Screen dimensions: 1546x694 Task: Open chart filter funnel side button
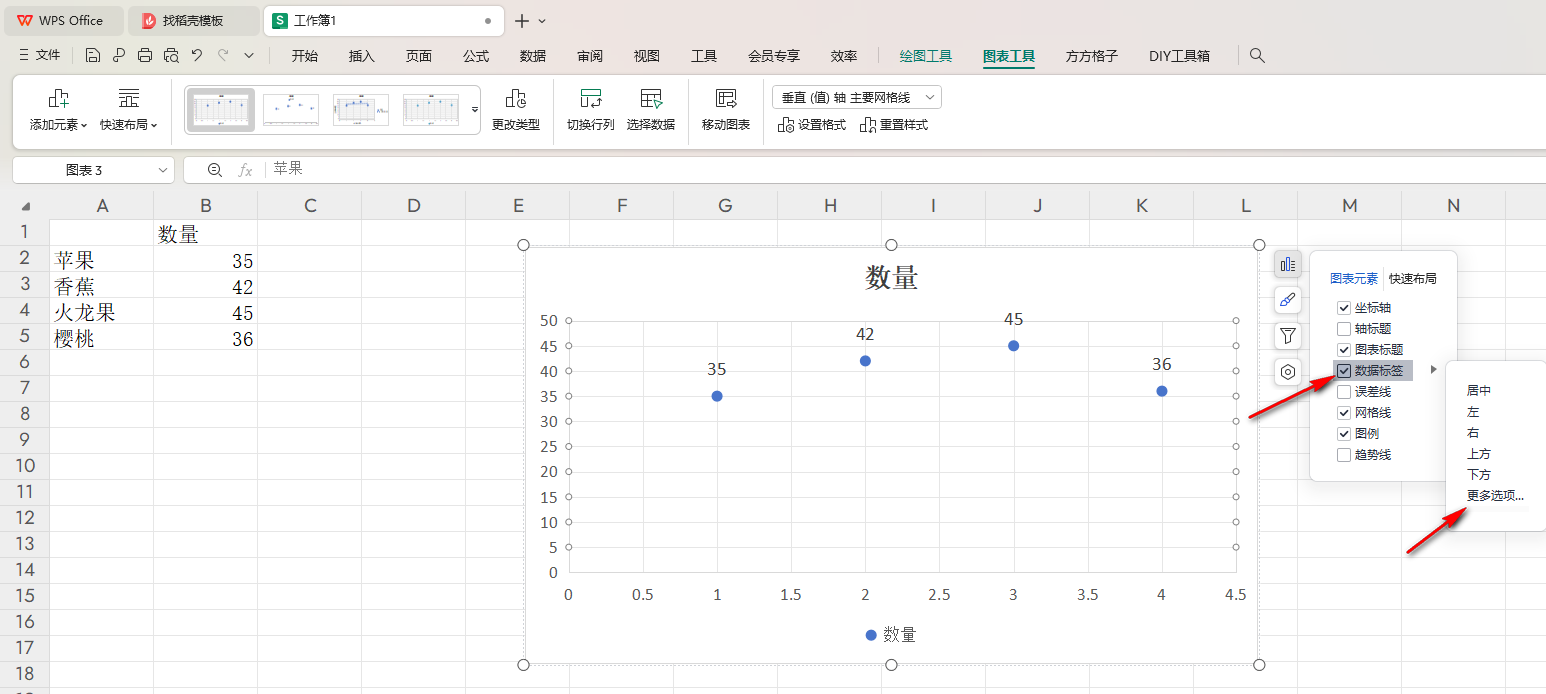(1288, 336)
